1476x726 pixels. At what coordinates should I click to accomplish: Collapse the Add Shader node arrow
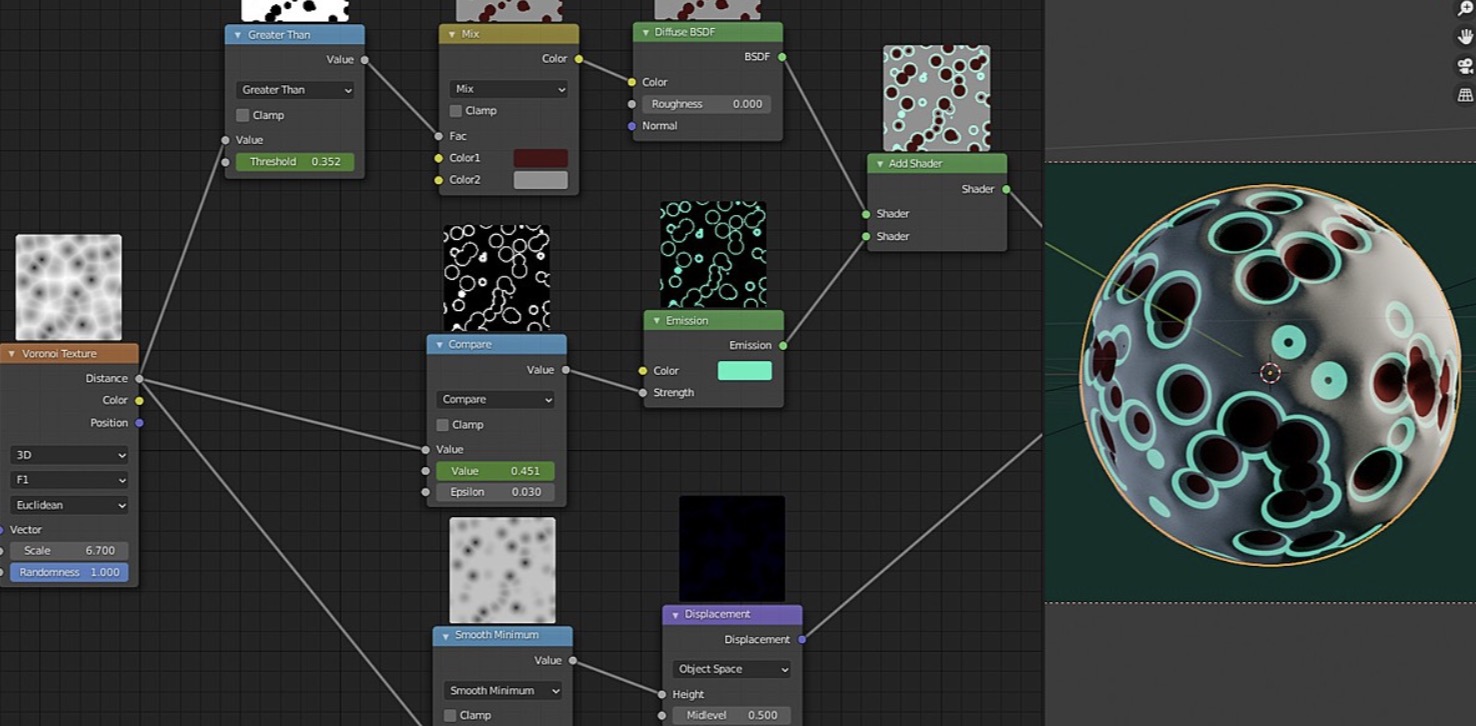(x=880, y=164)
